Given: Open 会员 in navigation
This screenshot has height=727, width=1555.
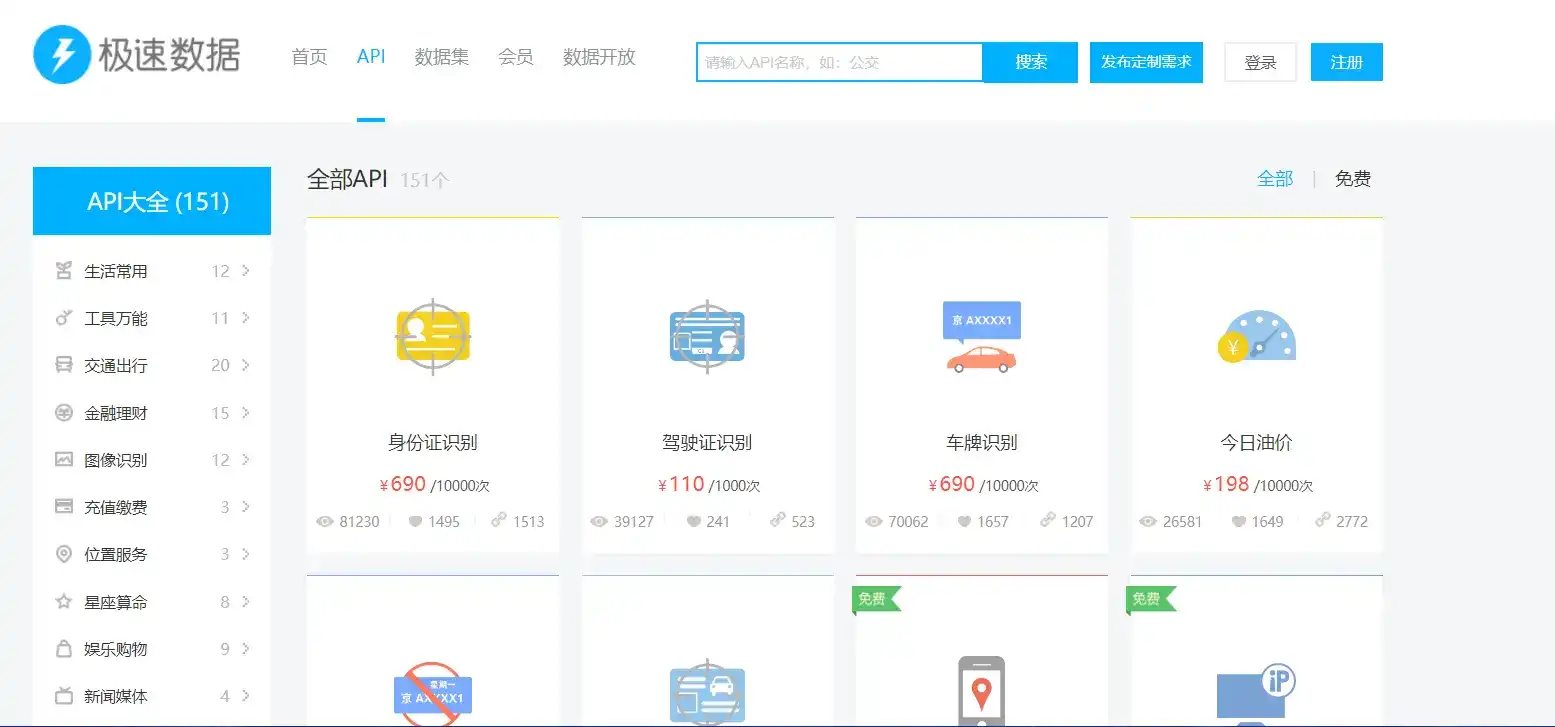Looking at the screenshot, I should tap(516, 57).
